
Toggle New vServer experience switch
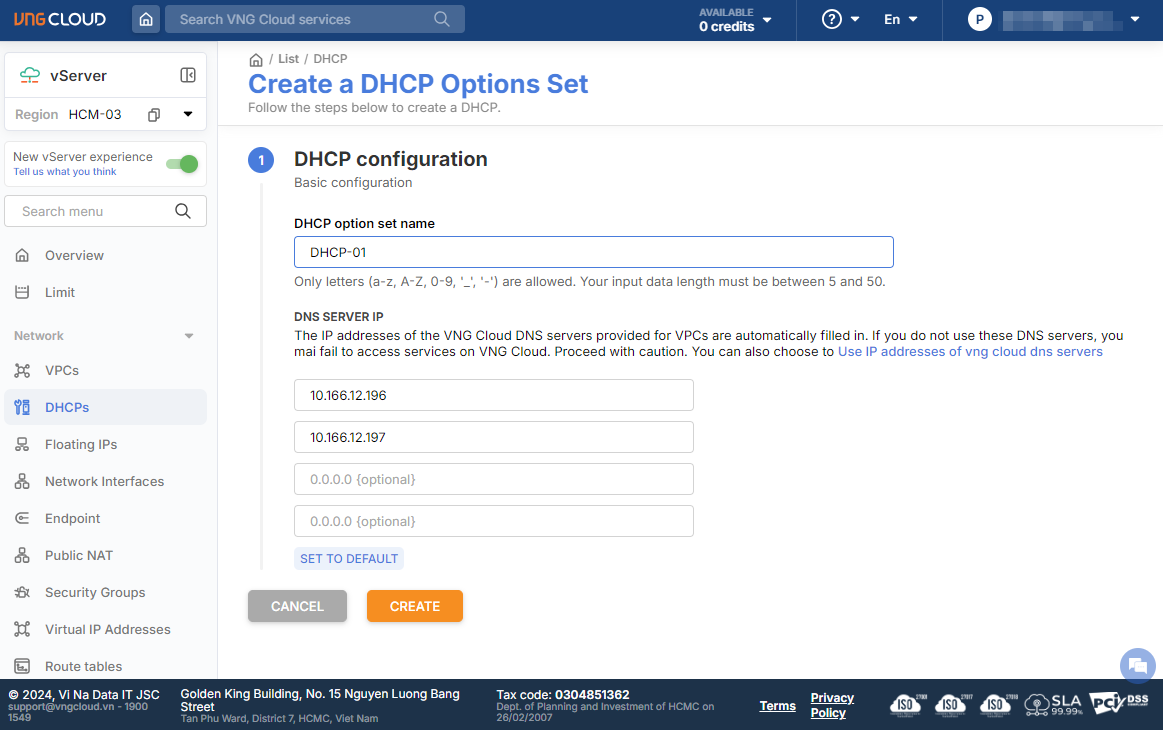pyautogui.click(x=181, y=164)
